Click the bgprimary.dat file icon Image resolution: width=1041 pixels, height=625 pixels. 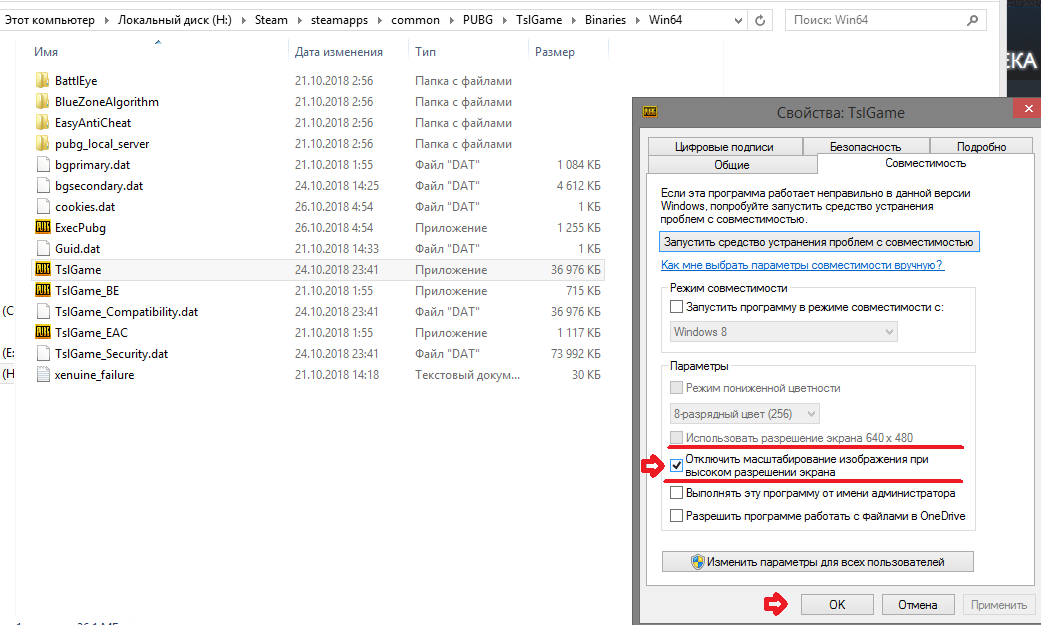pos(43,165)
